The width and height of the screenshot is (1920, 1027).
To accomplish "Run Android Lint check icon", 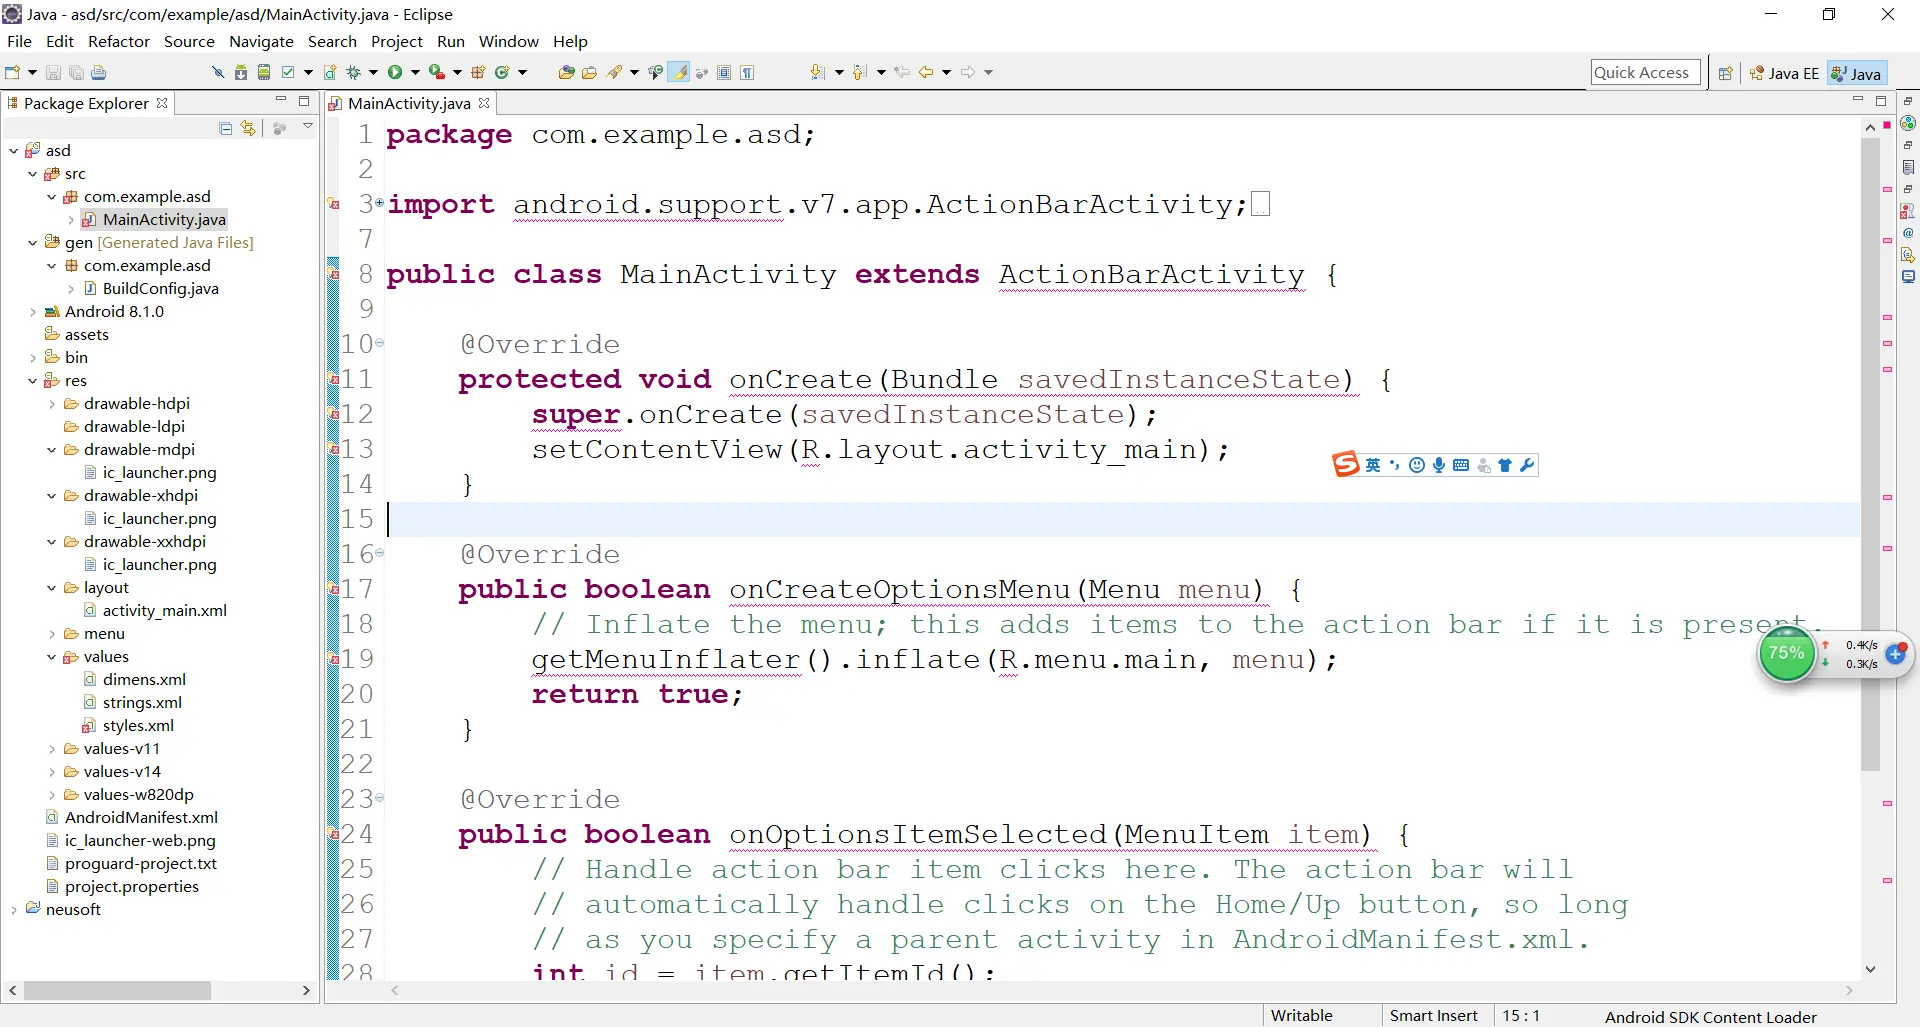I will 288,72.
